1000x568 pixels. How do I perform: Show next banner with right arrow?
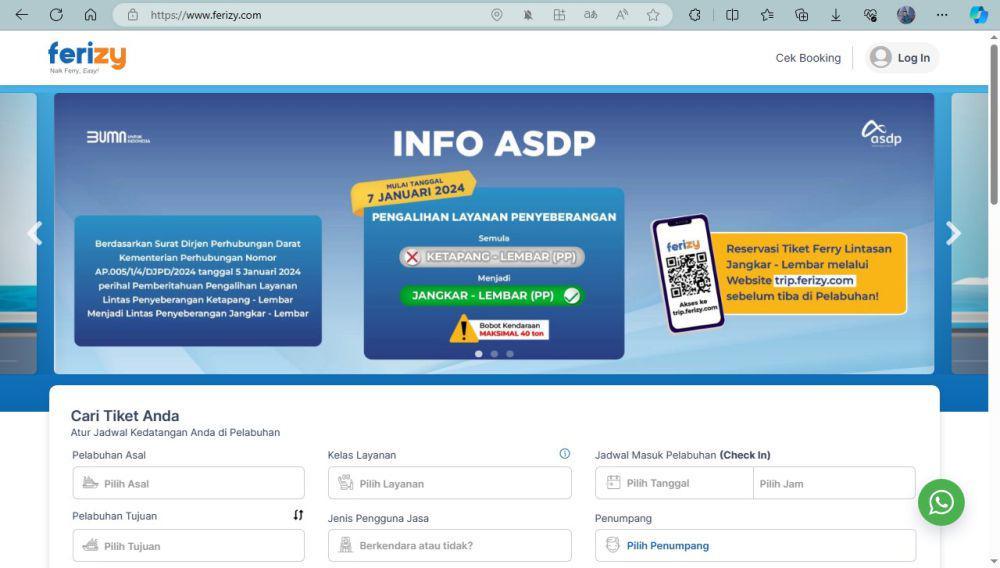point(953,233)
